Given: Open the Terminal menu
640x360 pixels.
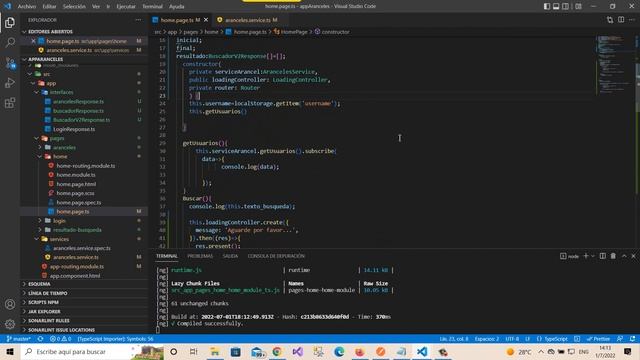Looking at the screenshot, I should (152, 6).
